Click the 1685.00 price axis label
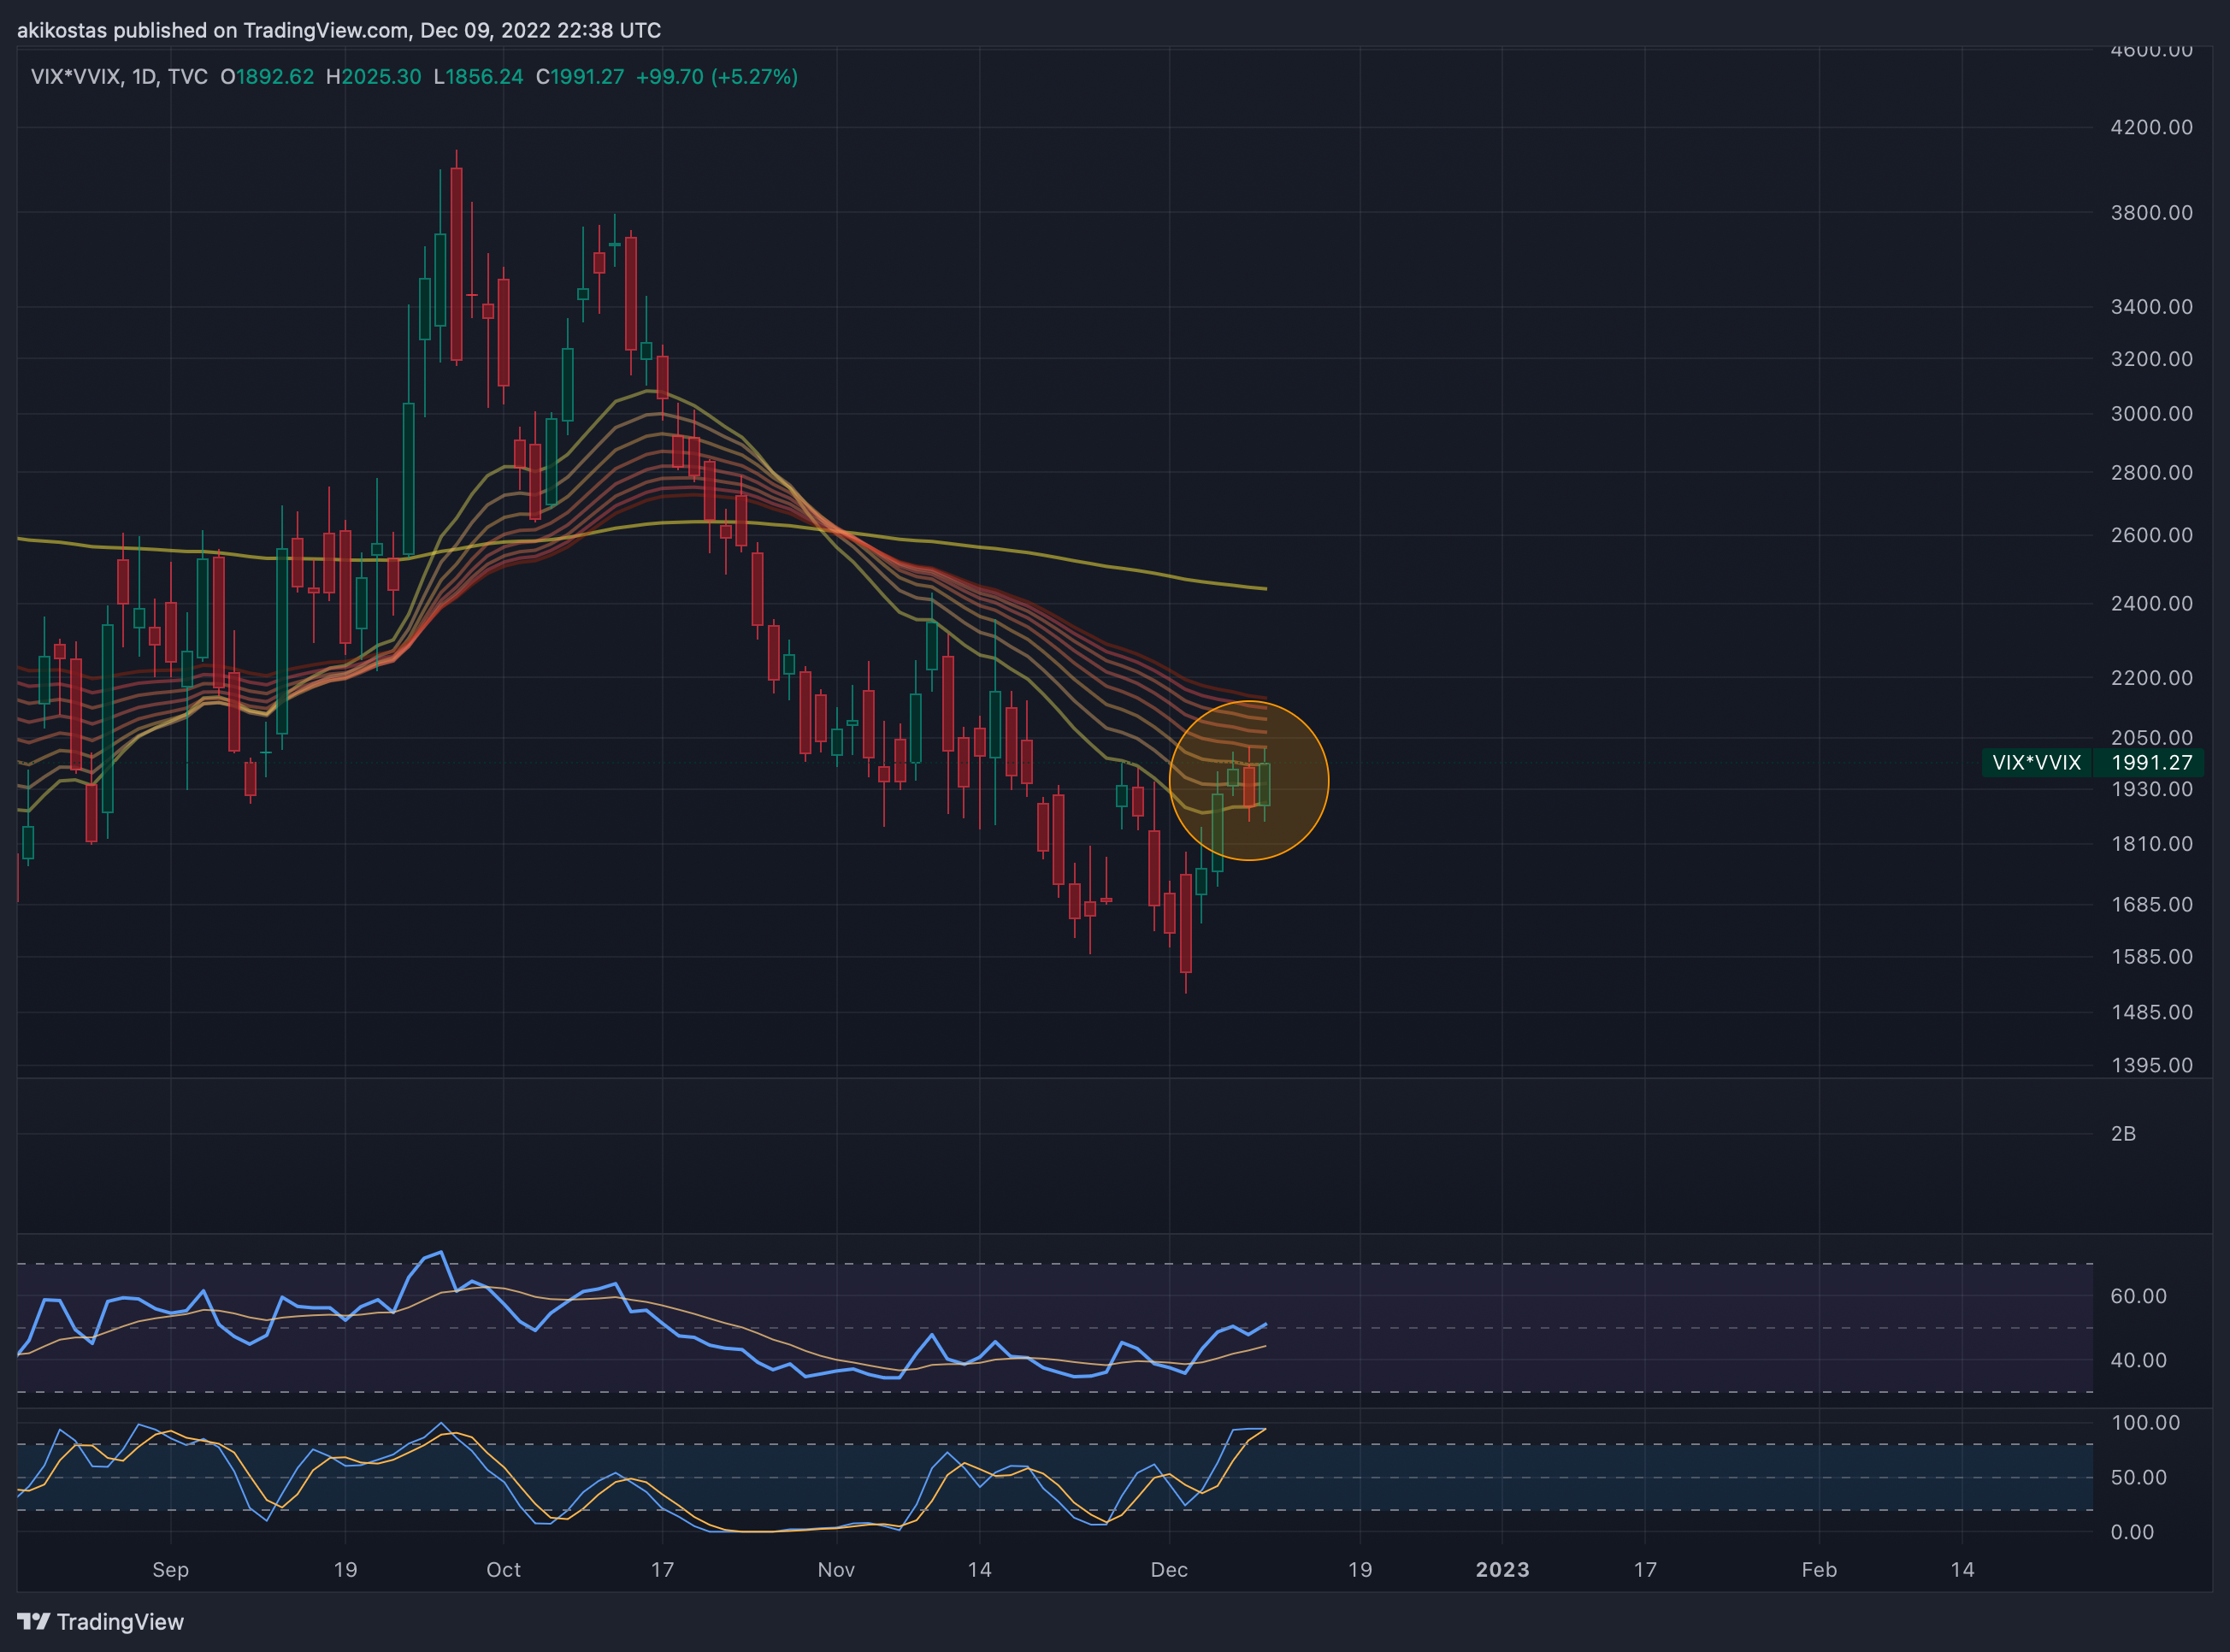 coord(2151,904)
